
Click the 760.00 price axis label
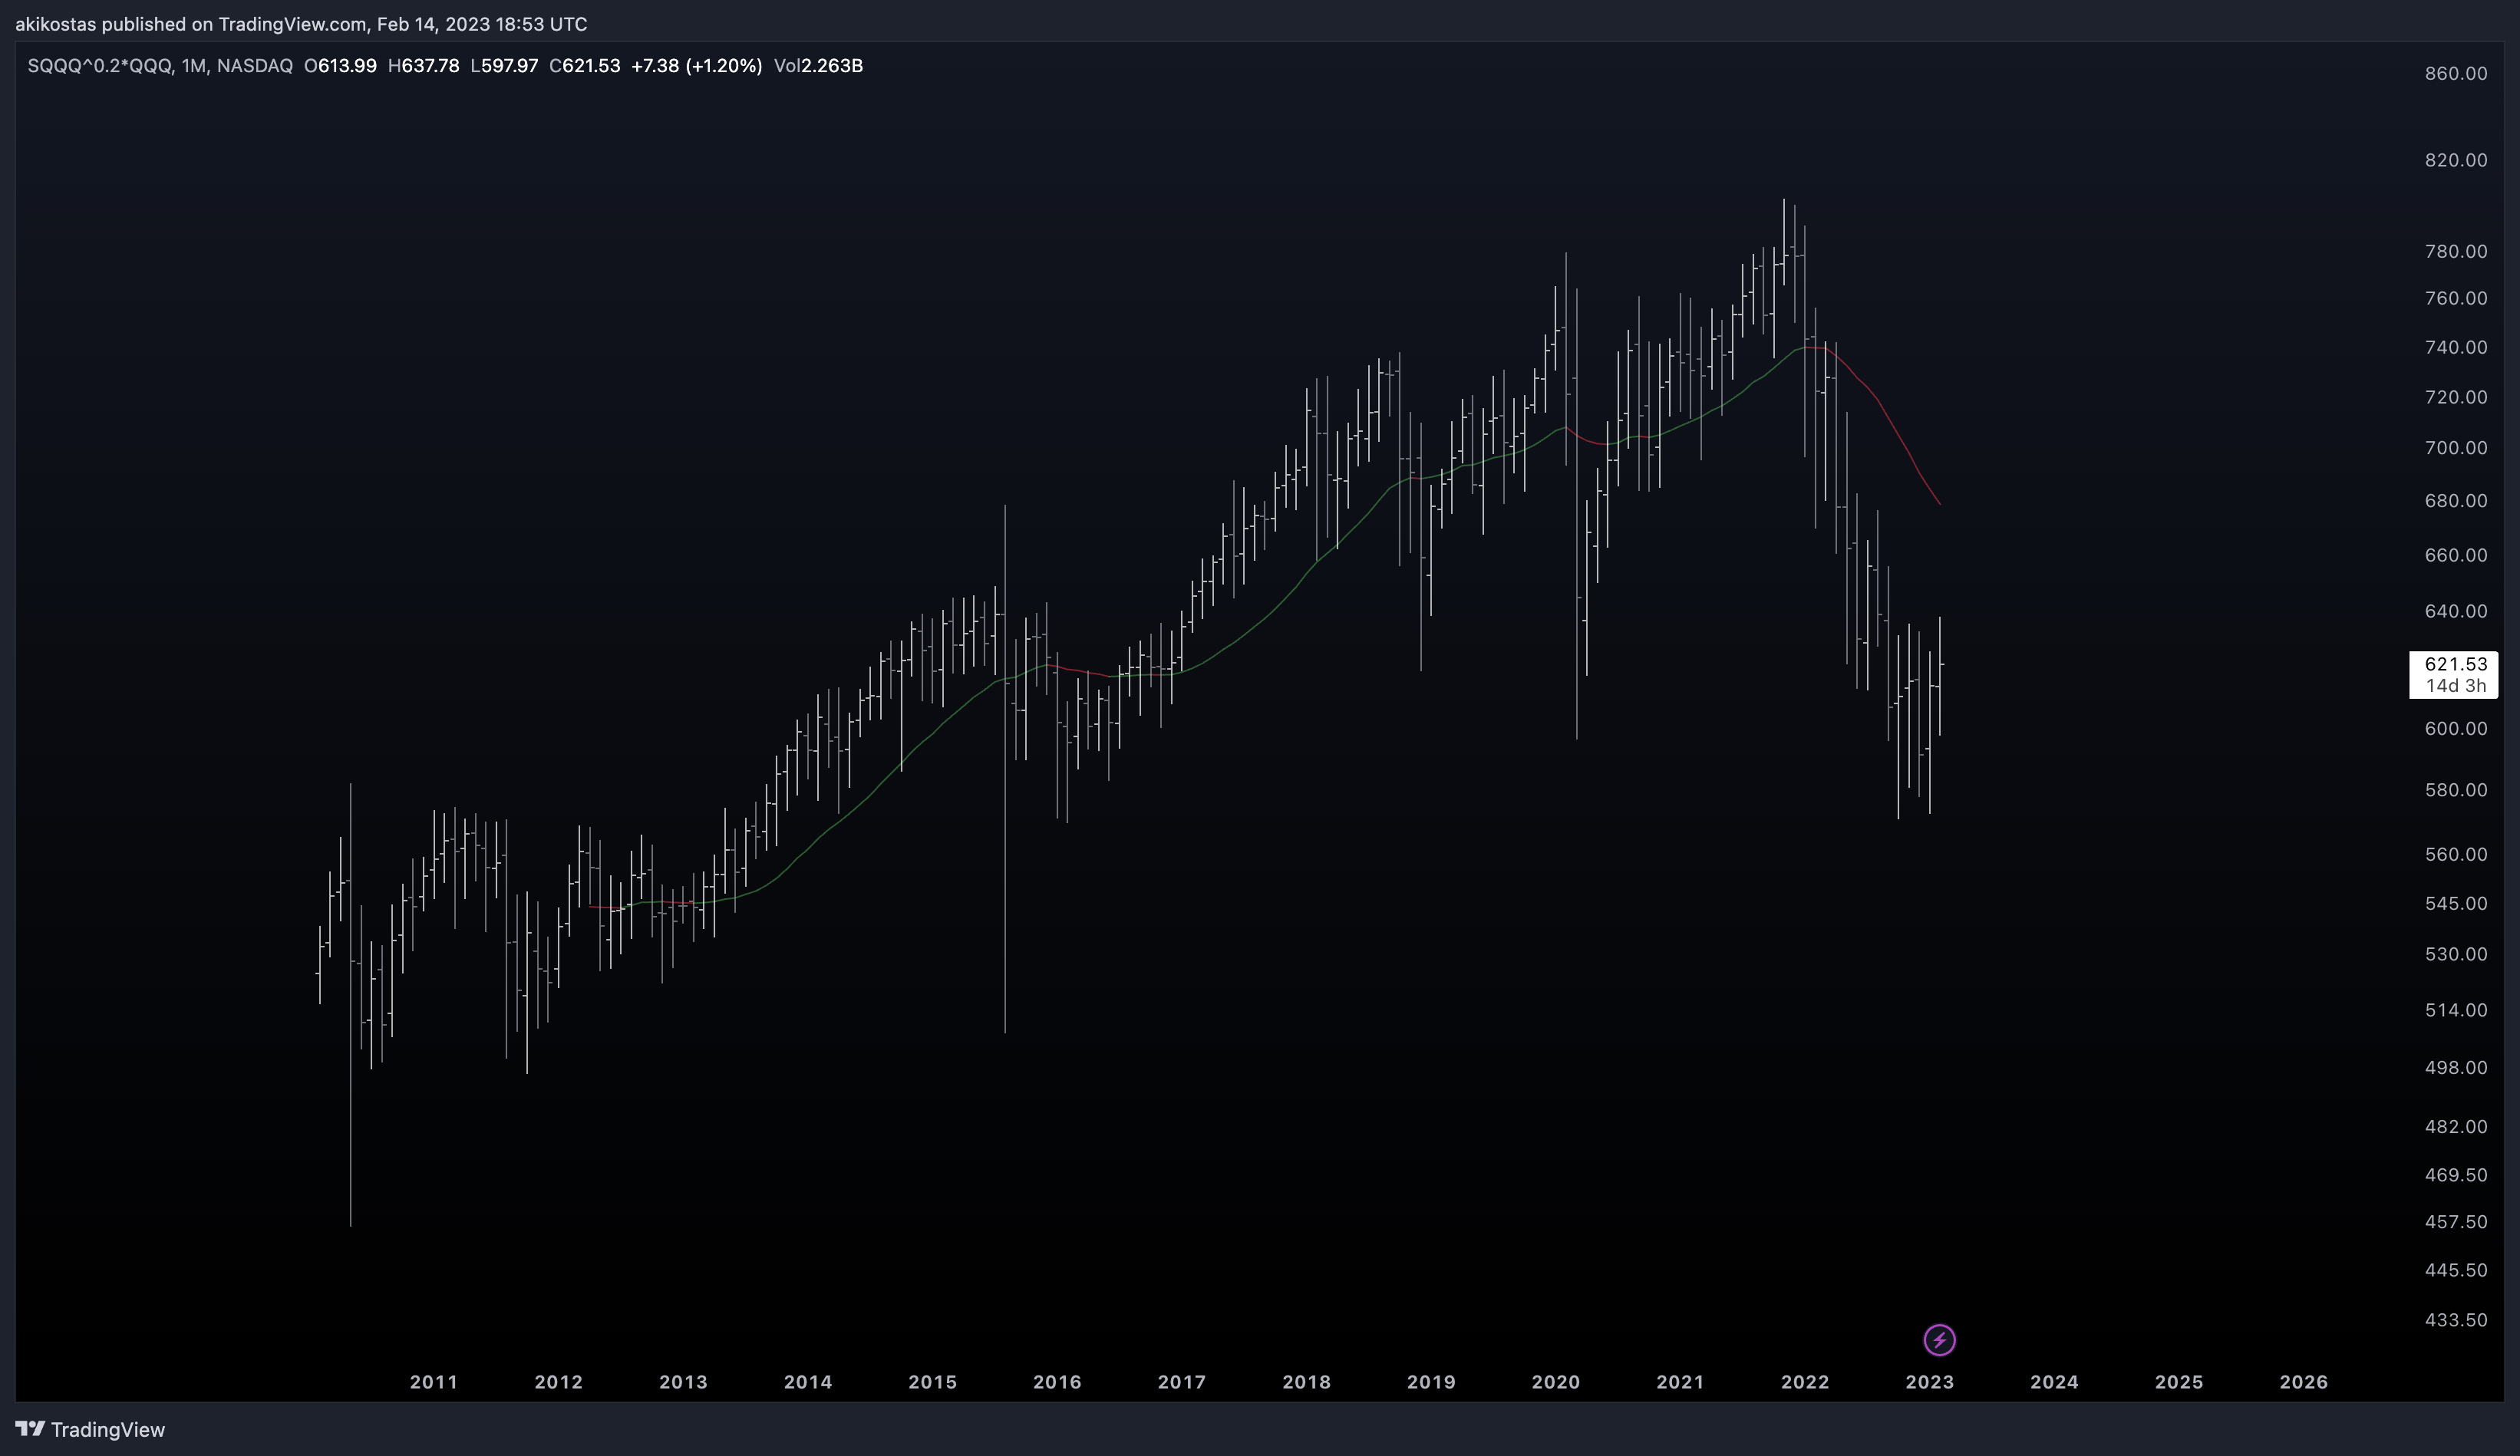pyautogui.click(x=2456, y=298)
